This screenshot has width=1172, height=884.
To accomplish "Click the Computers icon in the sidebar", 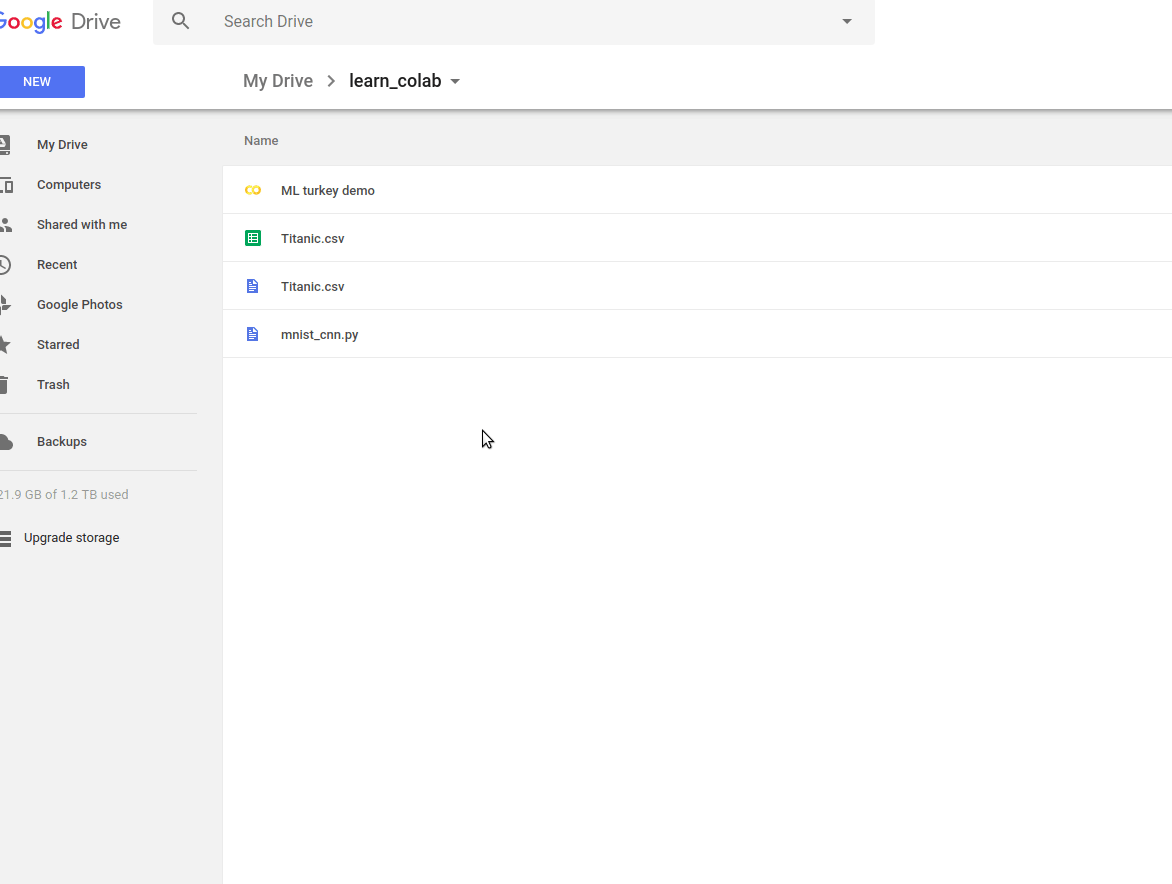I will 8,184.
